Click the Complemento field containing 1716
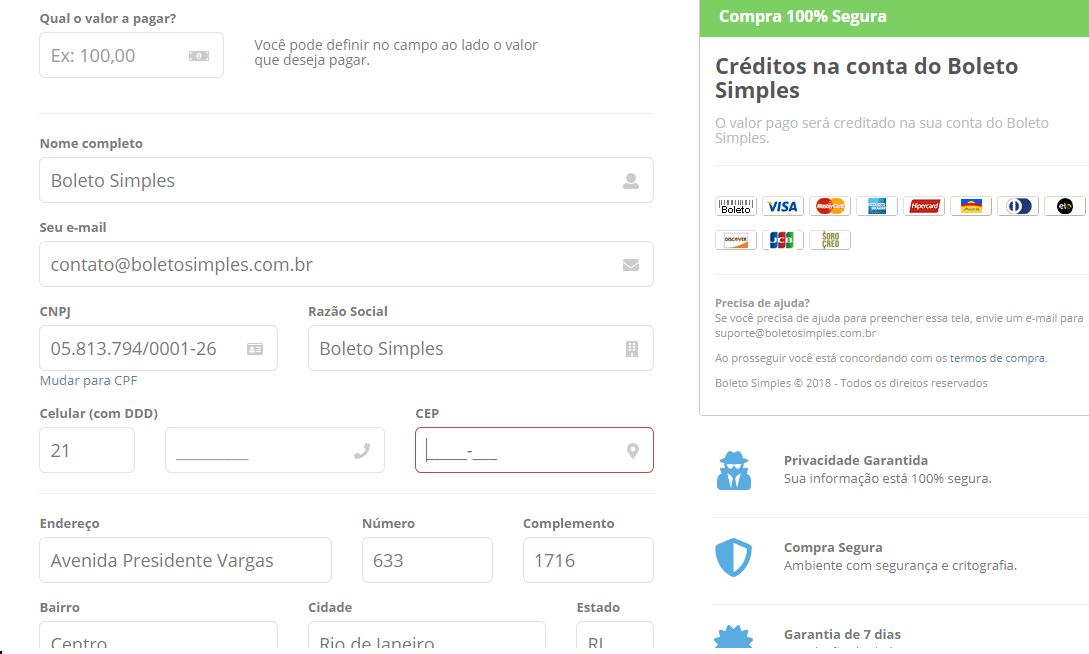Viewport: 1089px width, 654px height. pos(588,560)
